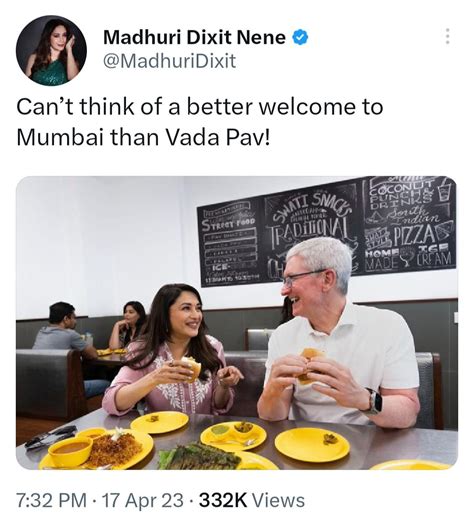
Task: Click the background couple at booth
Action: 92,331
